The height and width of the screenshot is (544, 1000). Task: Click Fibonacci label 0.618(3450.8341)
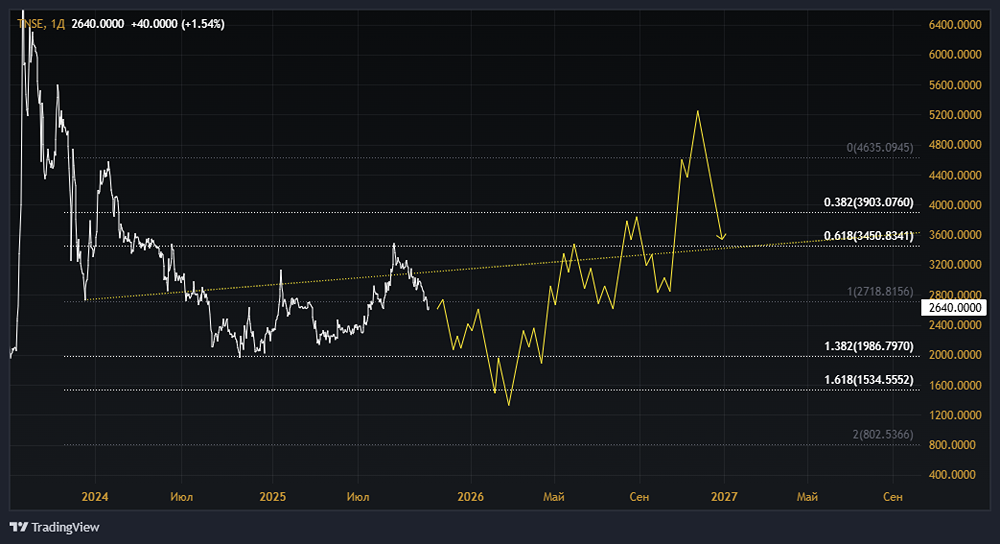click(x=869, y=236)
